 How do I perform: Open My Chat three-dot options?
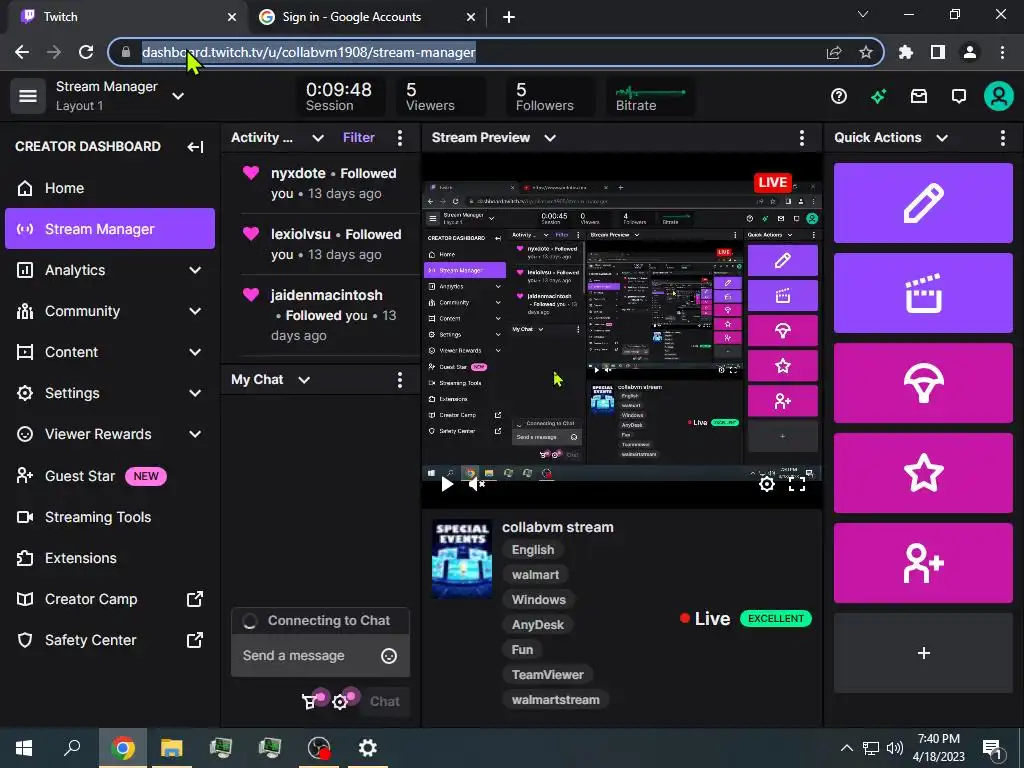(x=400, y=380)
